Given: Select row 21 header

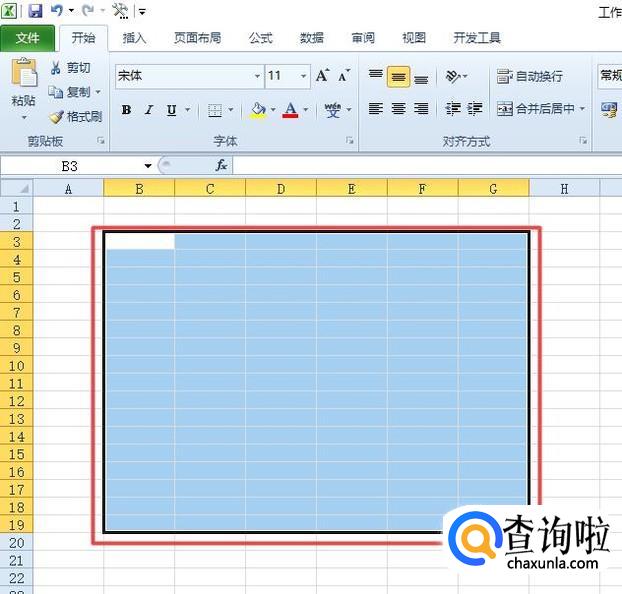Looking at the screenshot, I should click(x=16, y=560).
